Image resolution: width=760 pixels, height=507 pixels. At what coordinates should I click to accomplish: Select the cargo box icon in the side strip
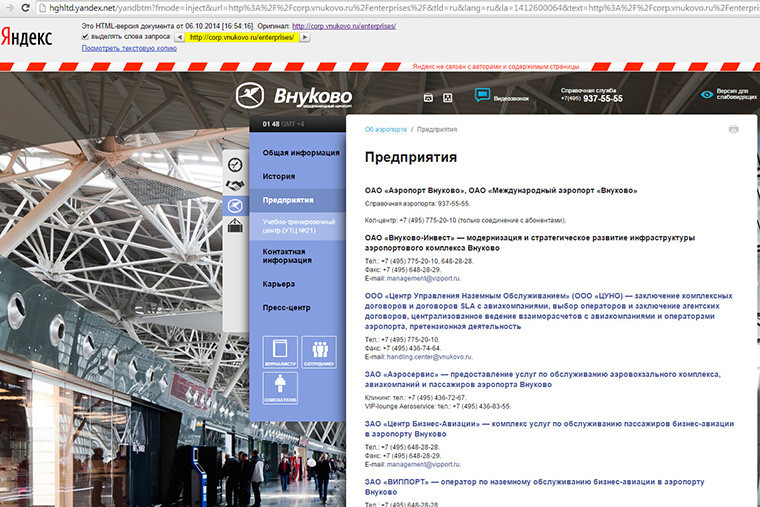point(235,225)
